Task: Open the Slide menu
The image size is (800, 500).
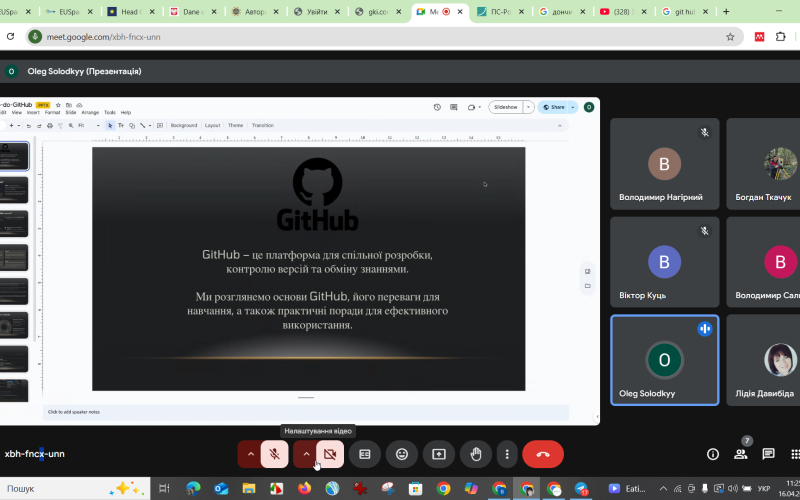Action: (x=70, y=112)
